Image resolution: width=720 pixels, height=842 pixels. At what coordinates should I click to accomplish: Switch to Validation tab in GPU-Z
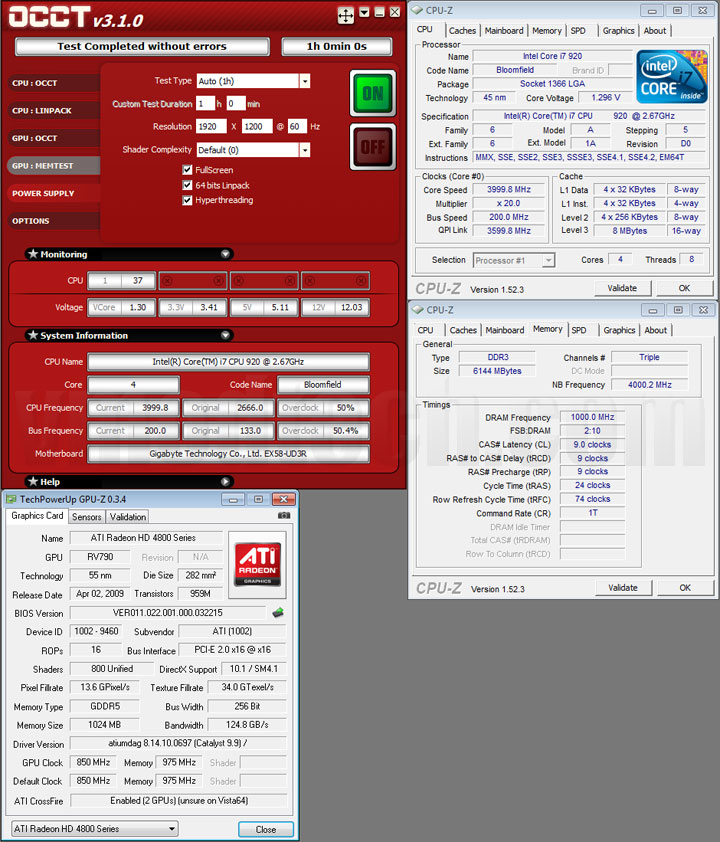click(x=128, y=517)
